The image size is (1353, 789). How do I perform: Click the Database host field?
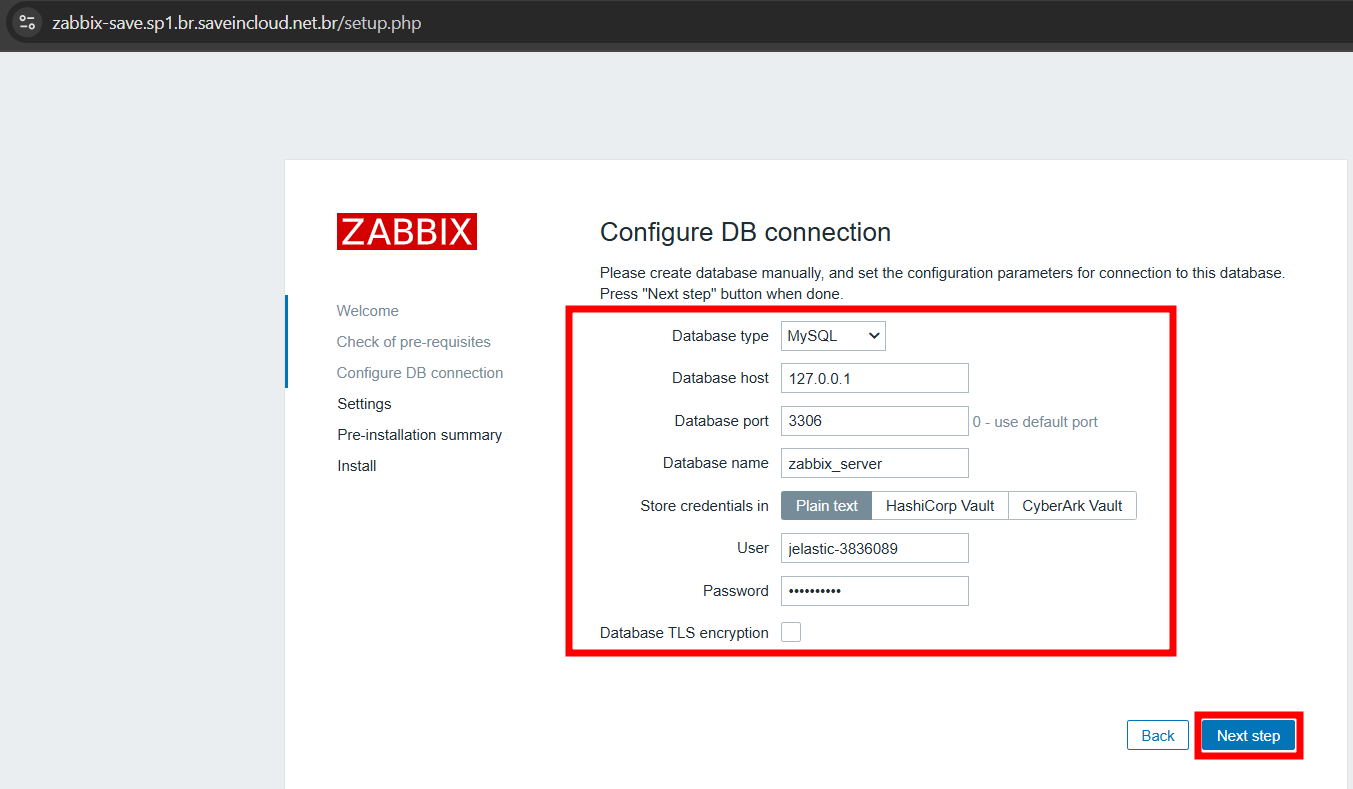[875, 378]
